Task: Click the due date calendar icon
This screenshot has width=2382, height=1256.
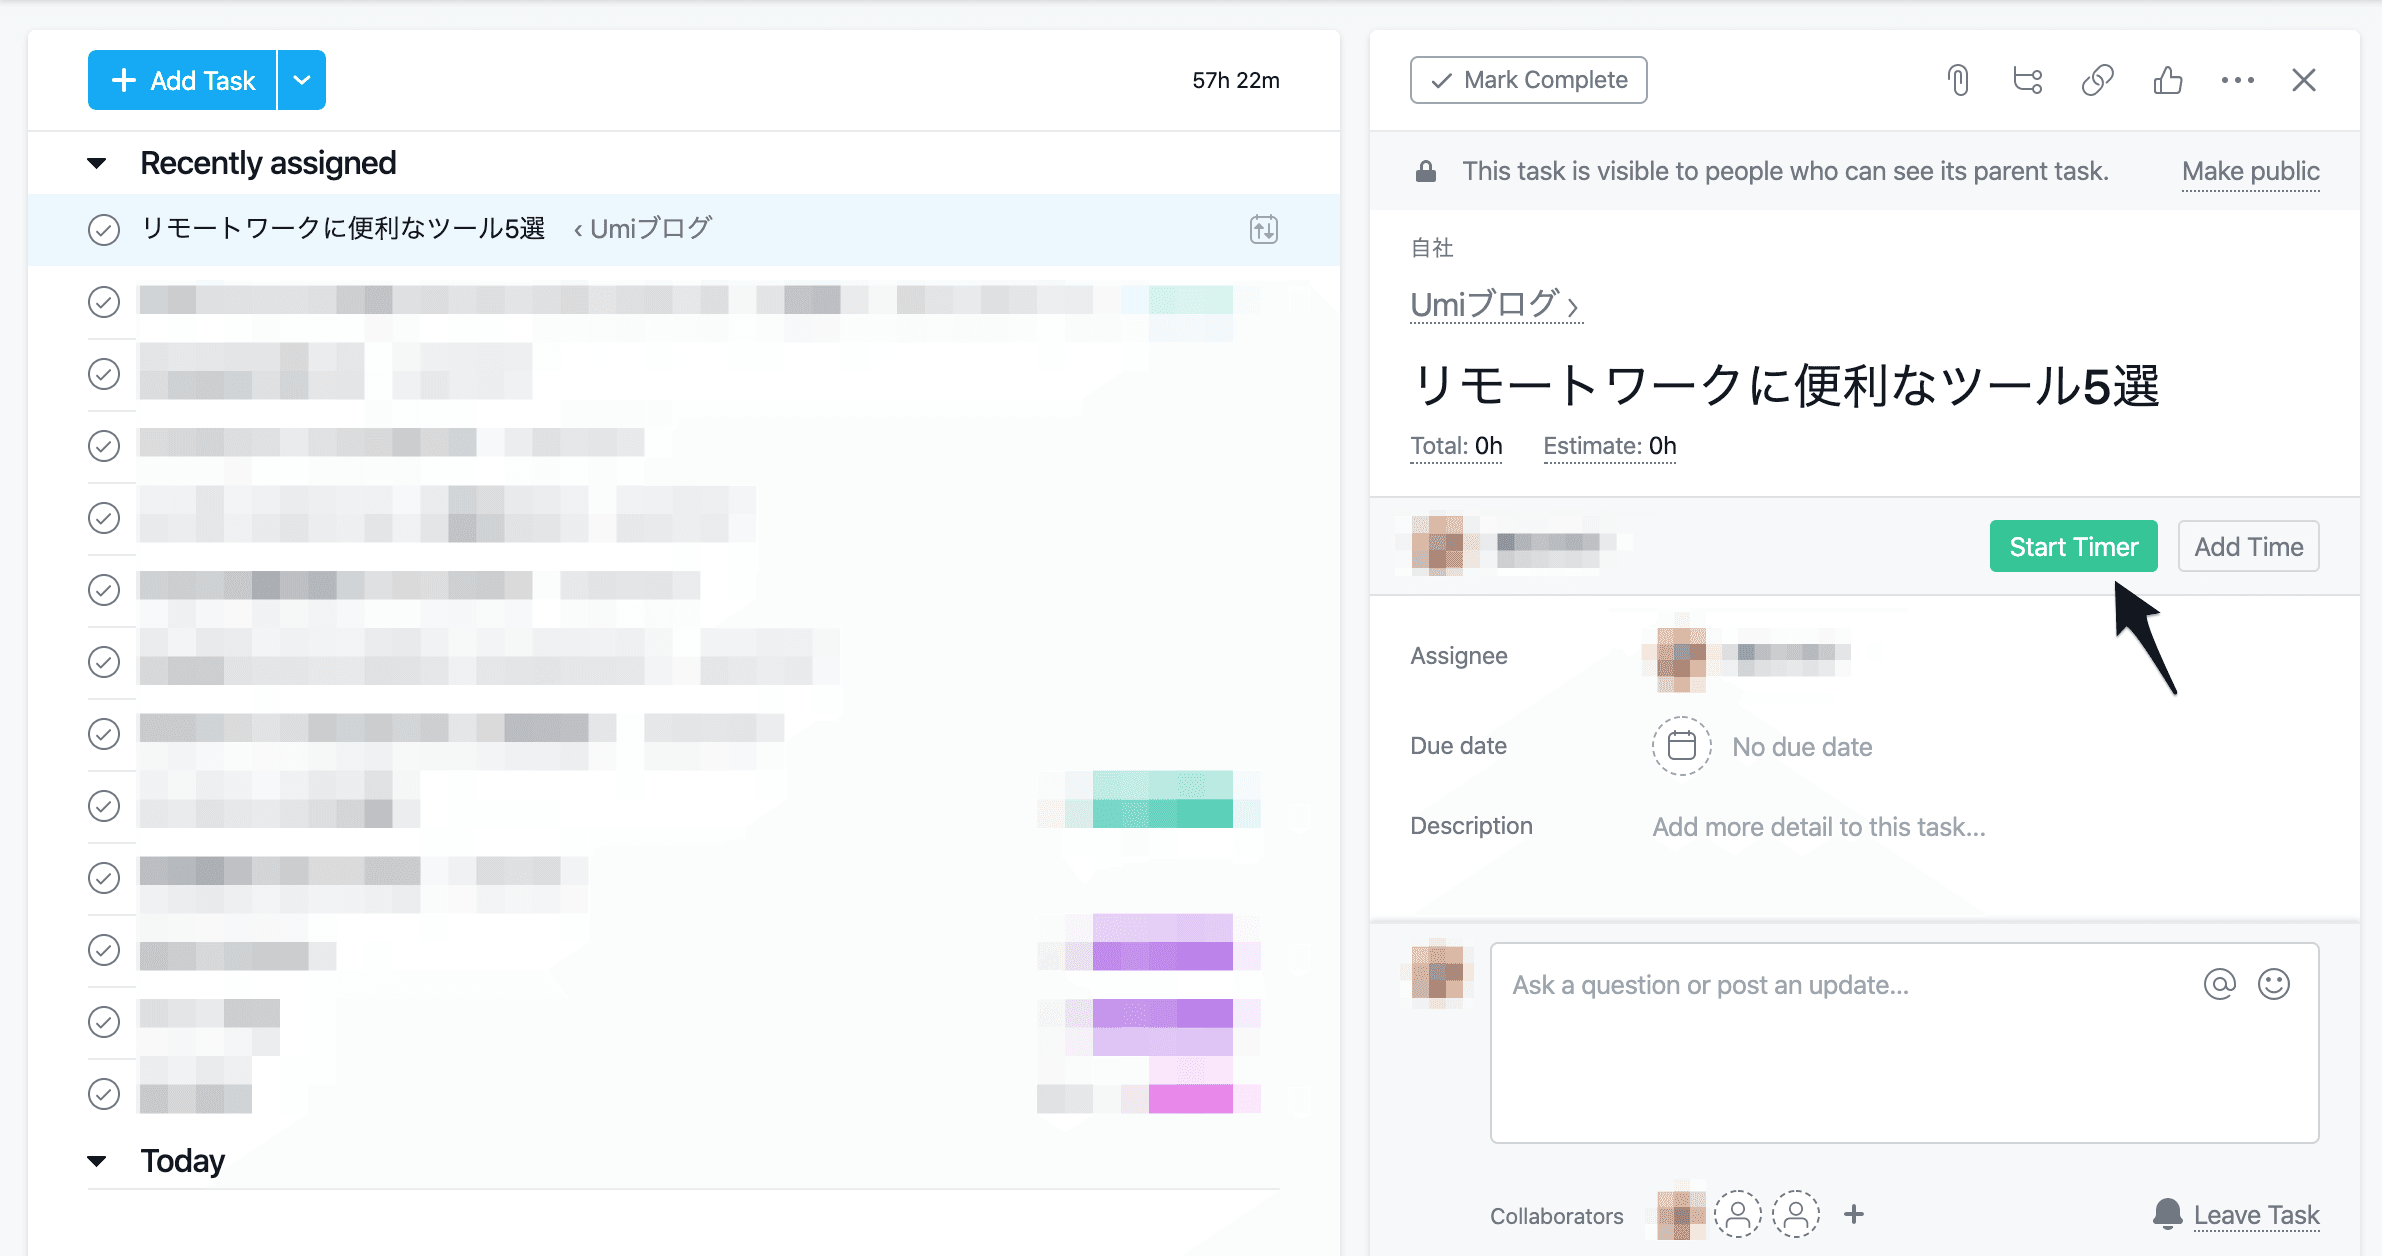Action: pos(1682,746)
